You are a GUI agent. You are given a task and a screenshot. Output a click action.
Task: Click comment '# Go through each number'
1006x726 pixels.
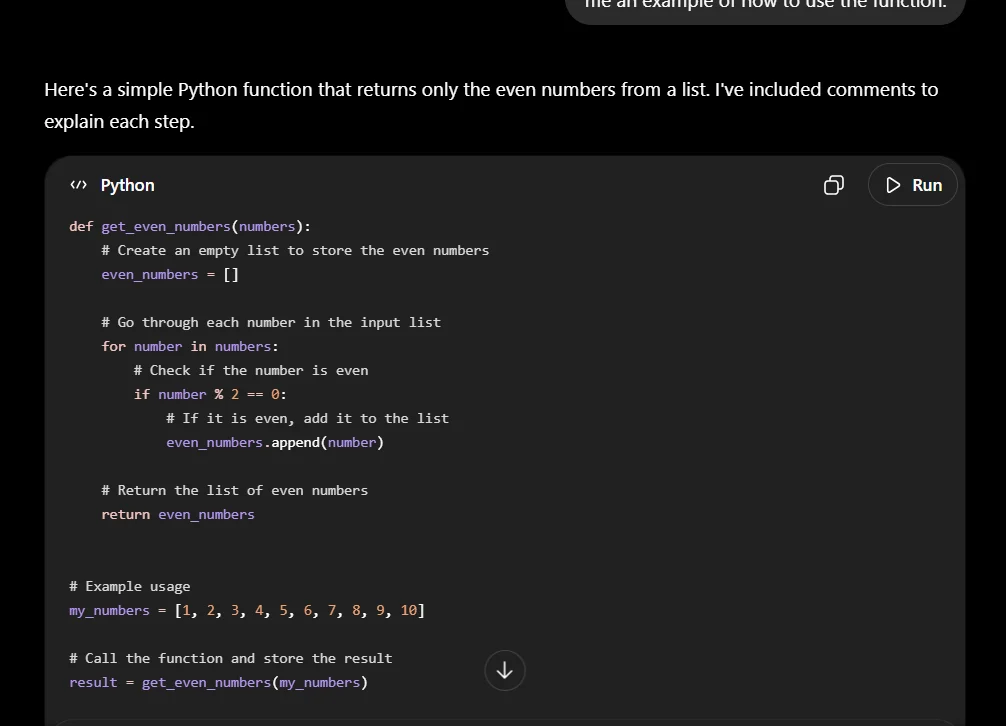(x=271, y=323)
